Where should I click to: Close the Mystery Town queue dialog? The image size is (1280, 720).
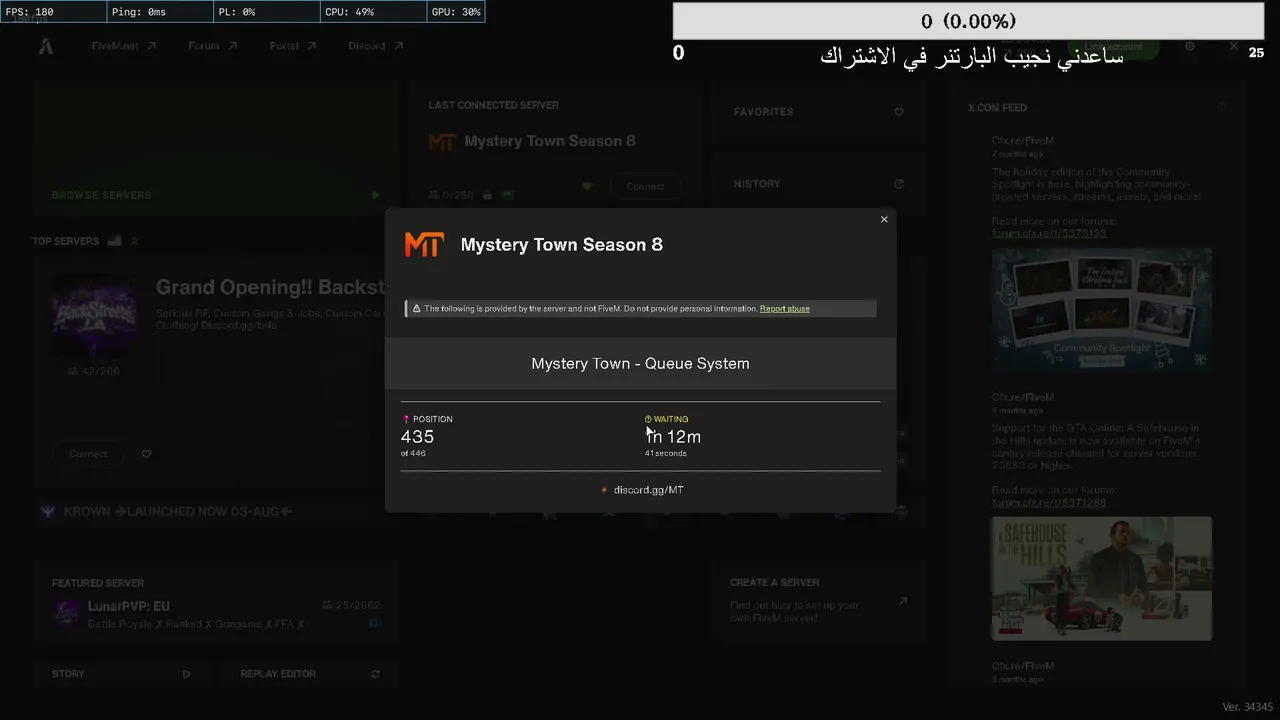click(x=884, y=219)
